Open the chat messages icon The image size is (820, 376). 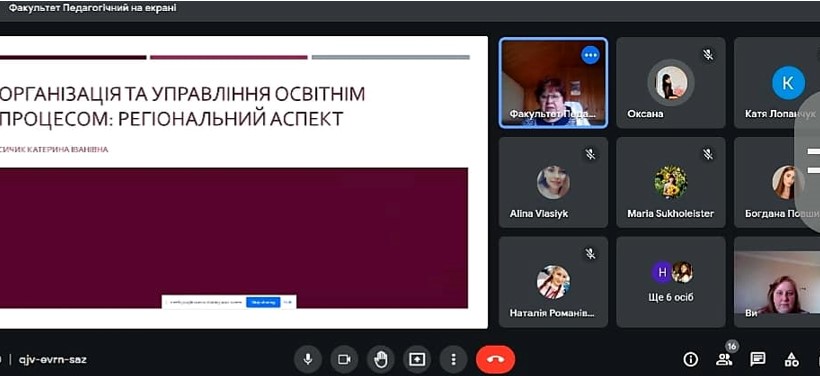point(757,359)
